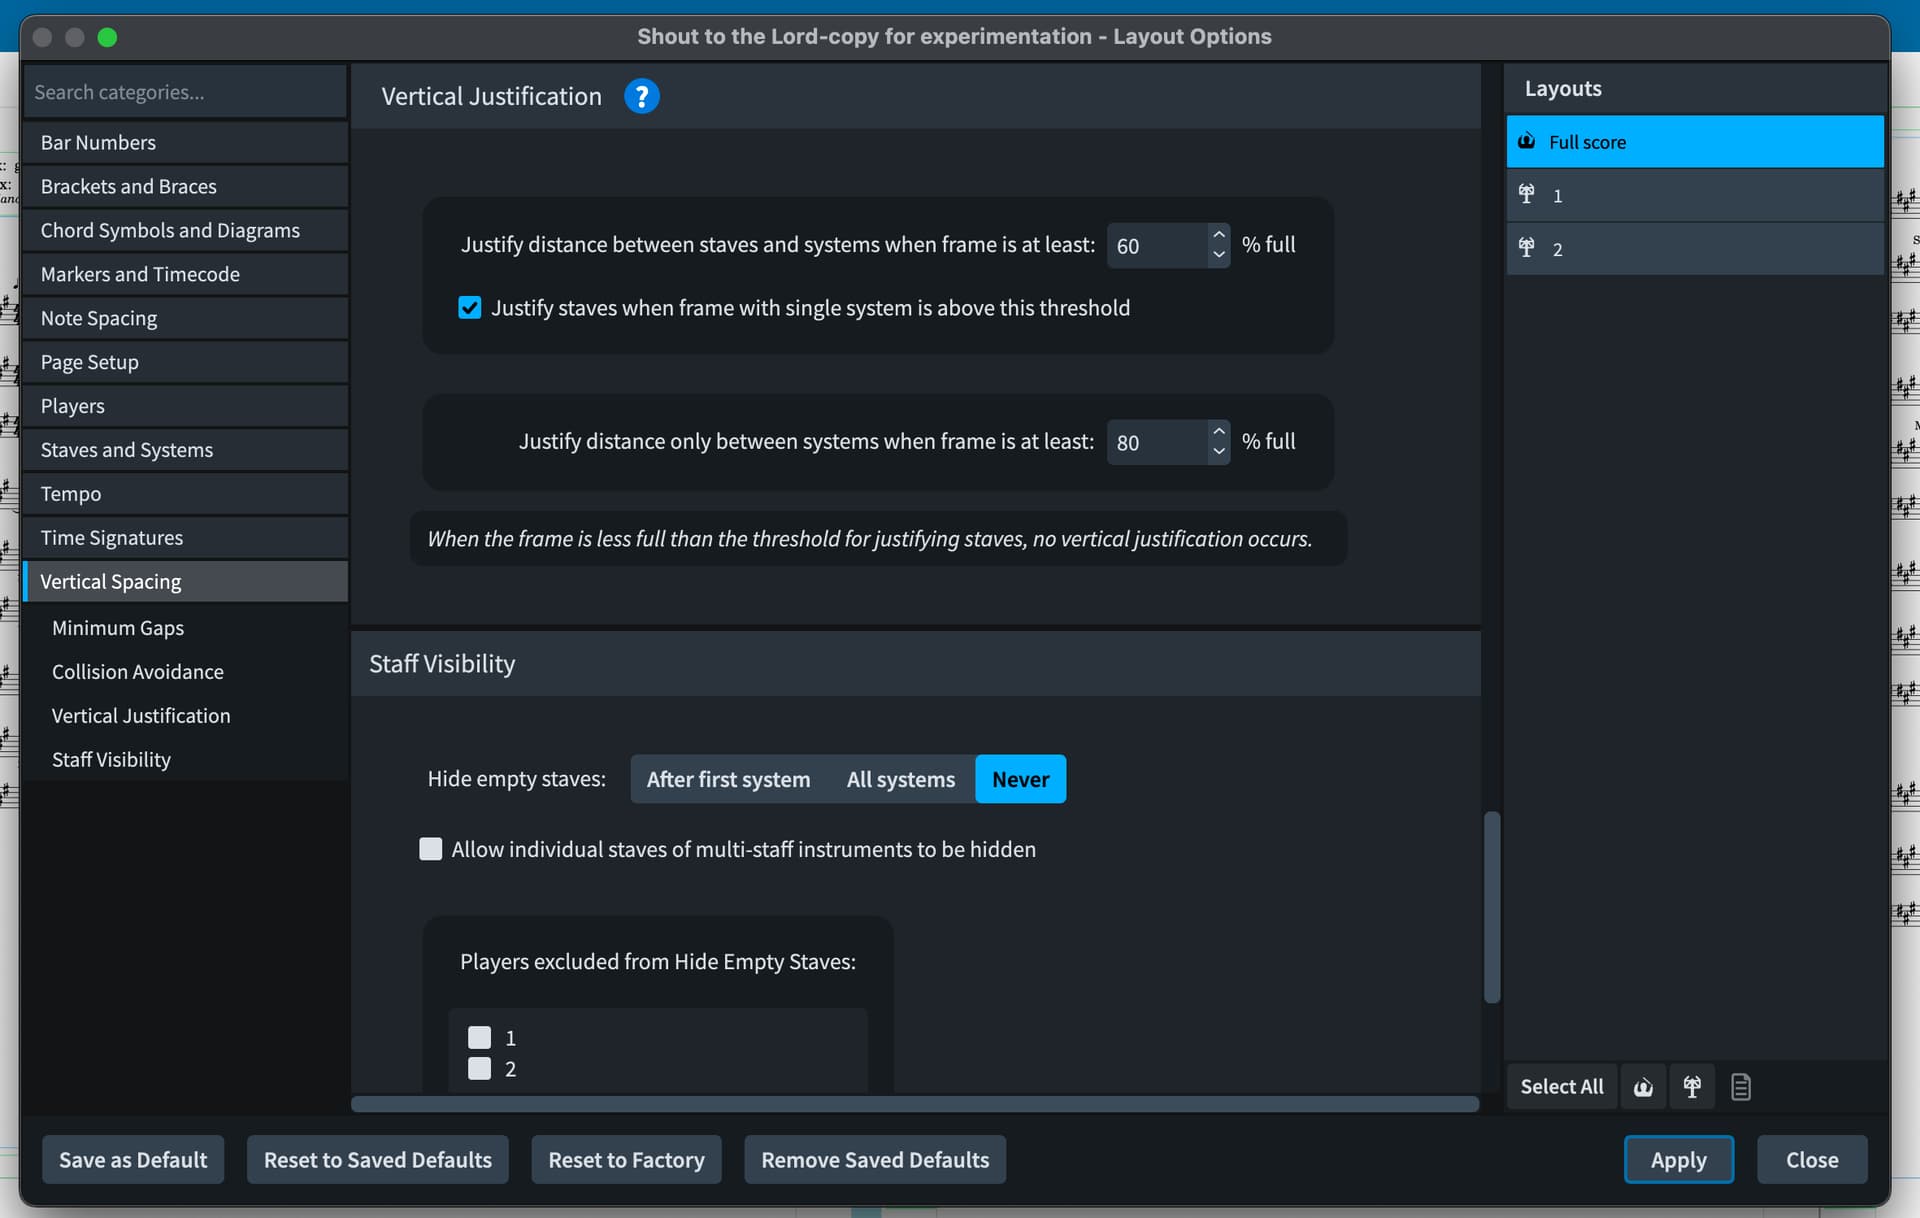Click the Apply button
Image resolution: width=1920 pixels, height=1218 pixels.
[x=1678, y=1160]
